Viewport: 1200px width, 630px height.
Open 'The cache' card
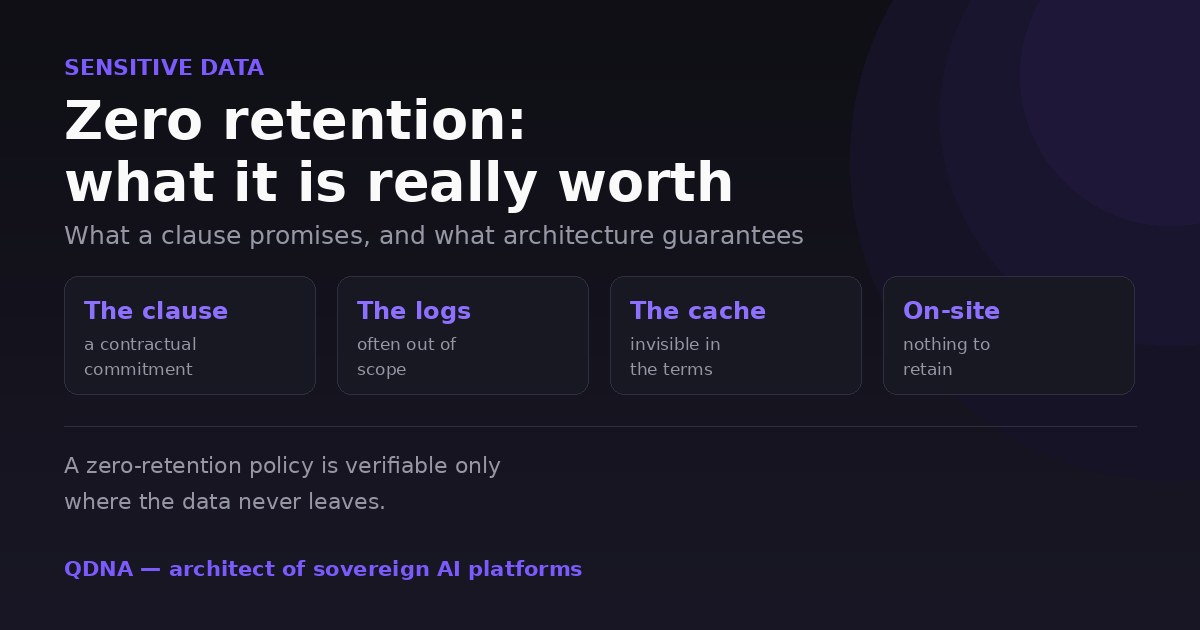click(x=736, y=335)
